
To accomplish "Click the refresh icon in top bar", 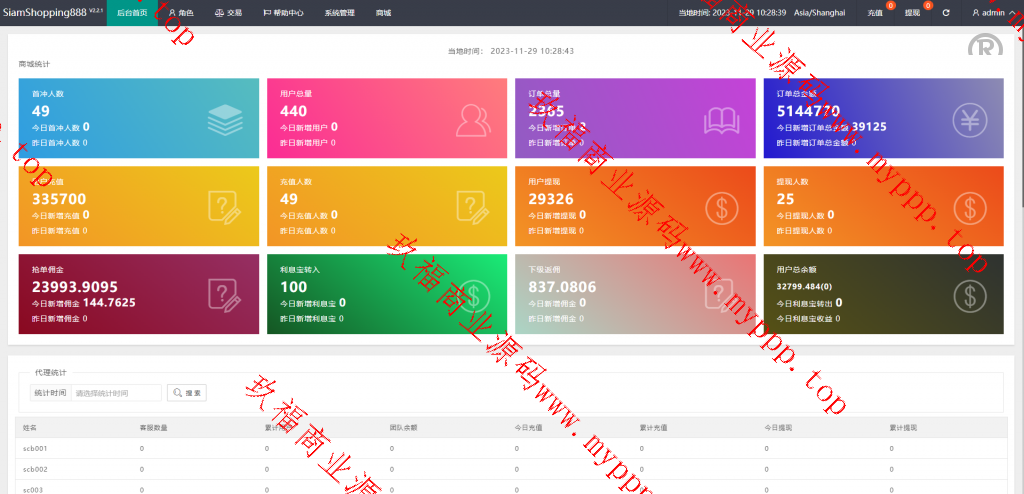I will pyautogui.click(x=946, y=13).
